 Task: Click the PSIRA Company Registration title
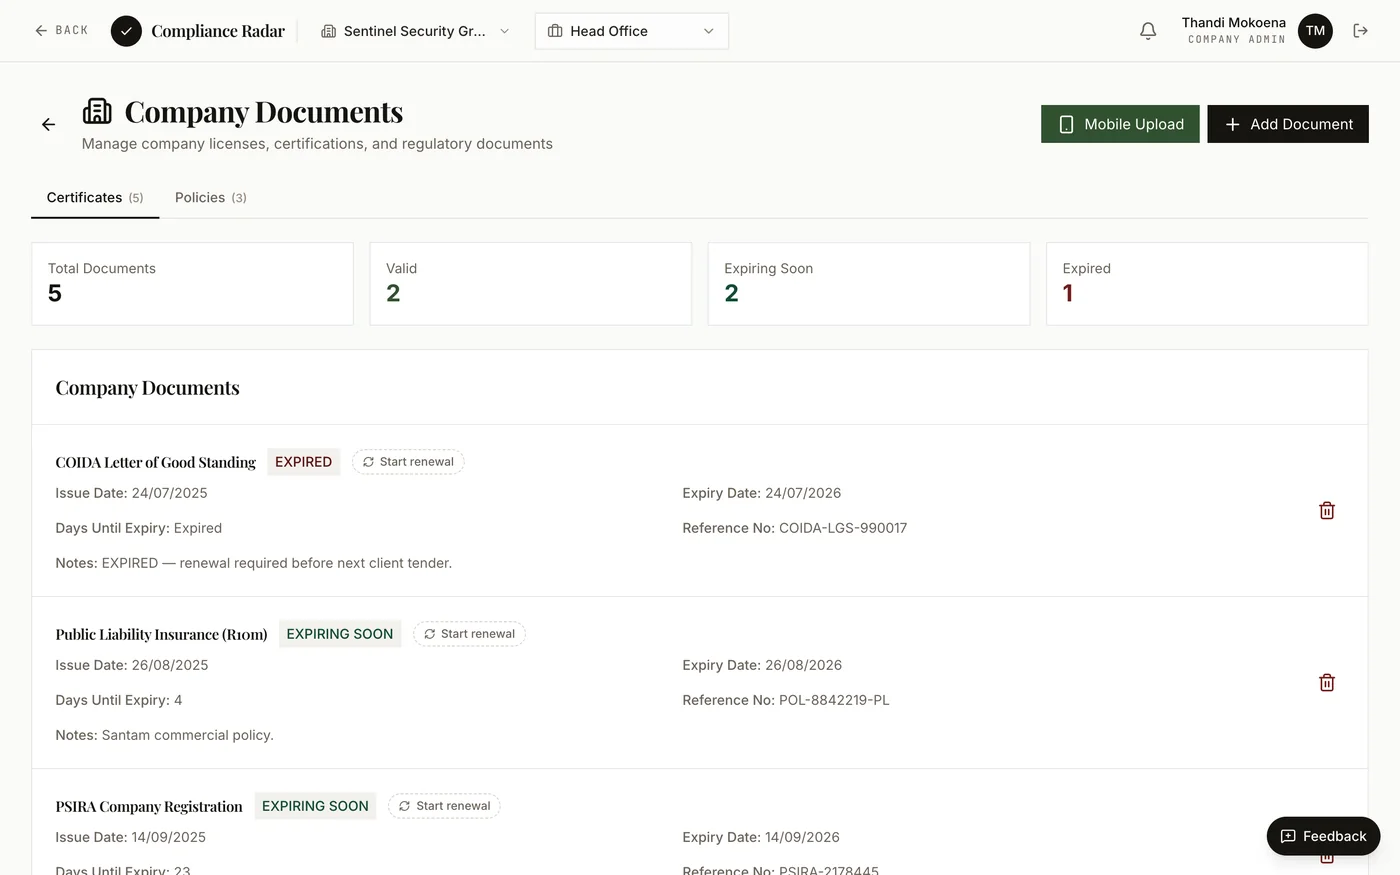coord(149,806)
